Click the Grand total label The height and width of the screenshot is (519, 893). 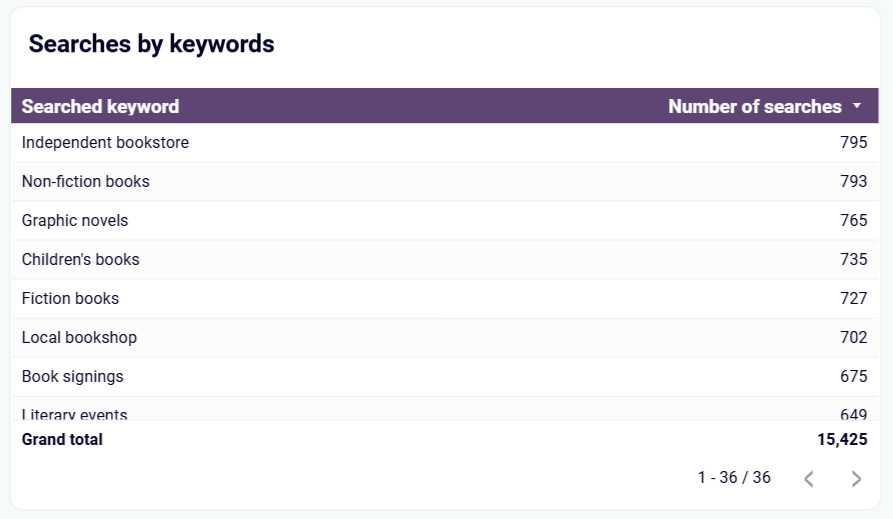pyautogui.click(x=62, y=439)
